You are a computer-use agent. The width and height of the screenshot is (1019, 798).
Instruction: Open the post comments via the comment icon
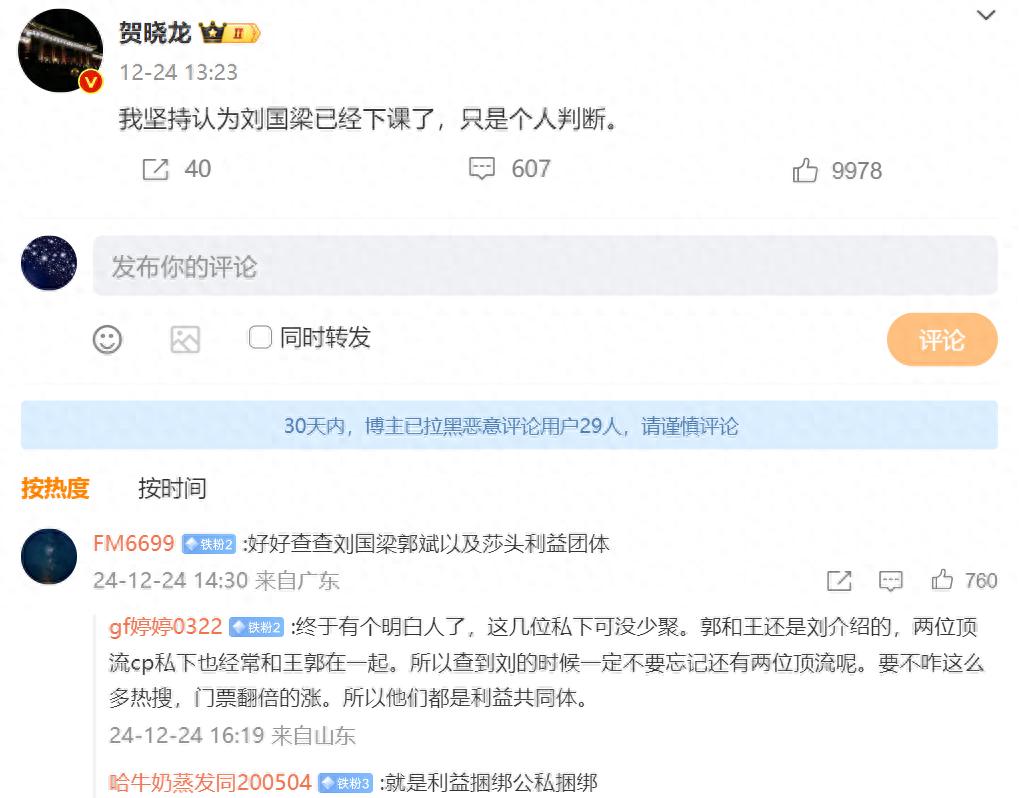(x=482, y=169)
